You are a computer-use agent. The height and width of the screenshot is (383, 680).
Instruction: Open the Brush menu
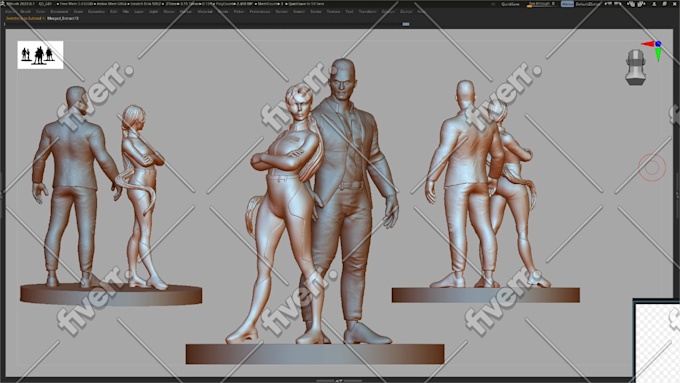26,12
